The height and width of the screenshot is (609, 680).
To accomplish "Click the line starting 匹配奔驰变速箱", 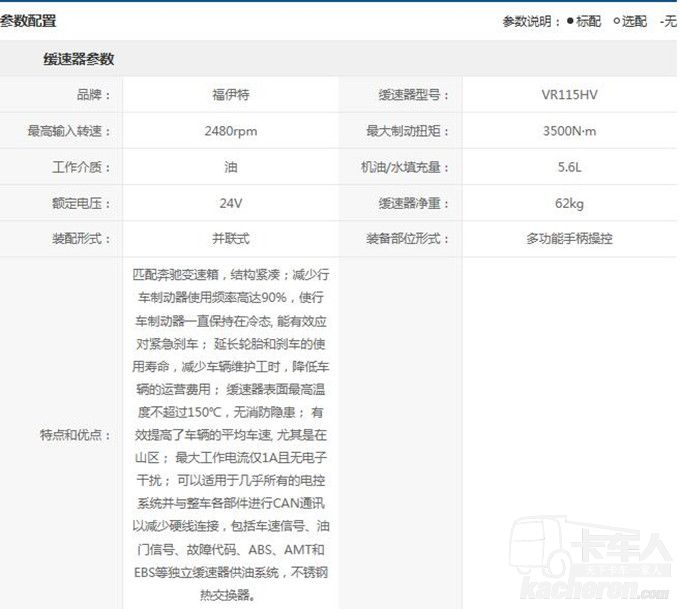I will click(231, 275).
